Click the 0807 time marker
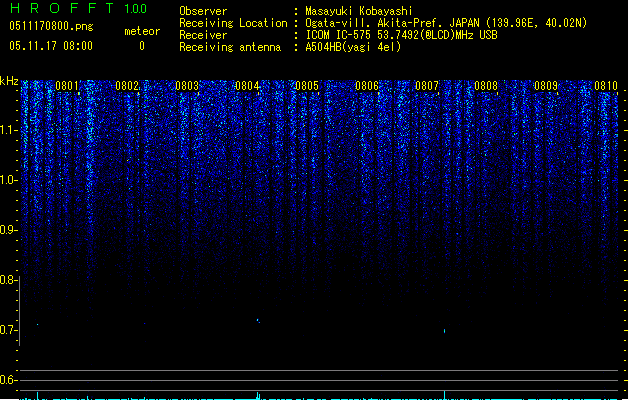The image size is (629, 400). click(426, 86)
